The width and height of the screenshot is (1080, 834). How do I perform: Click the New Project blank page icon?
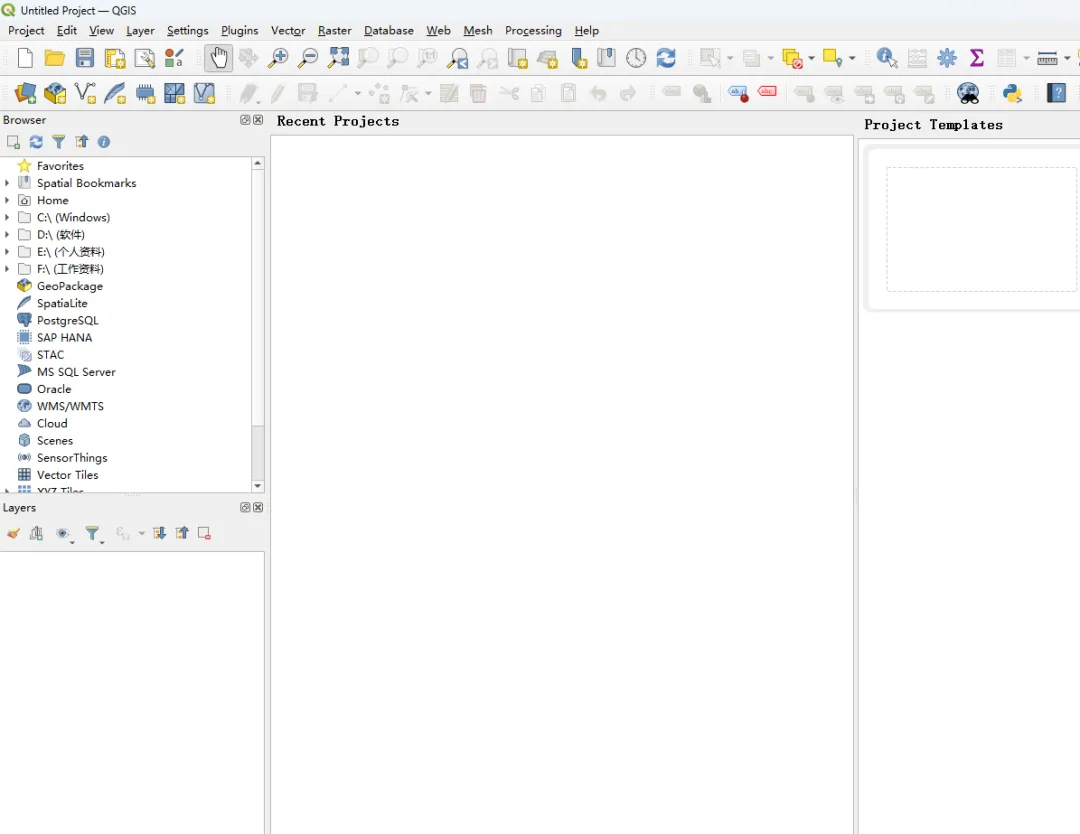click(x=25, y=58)
